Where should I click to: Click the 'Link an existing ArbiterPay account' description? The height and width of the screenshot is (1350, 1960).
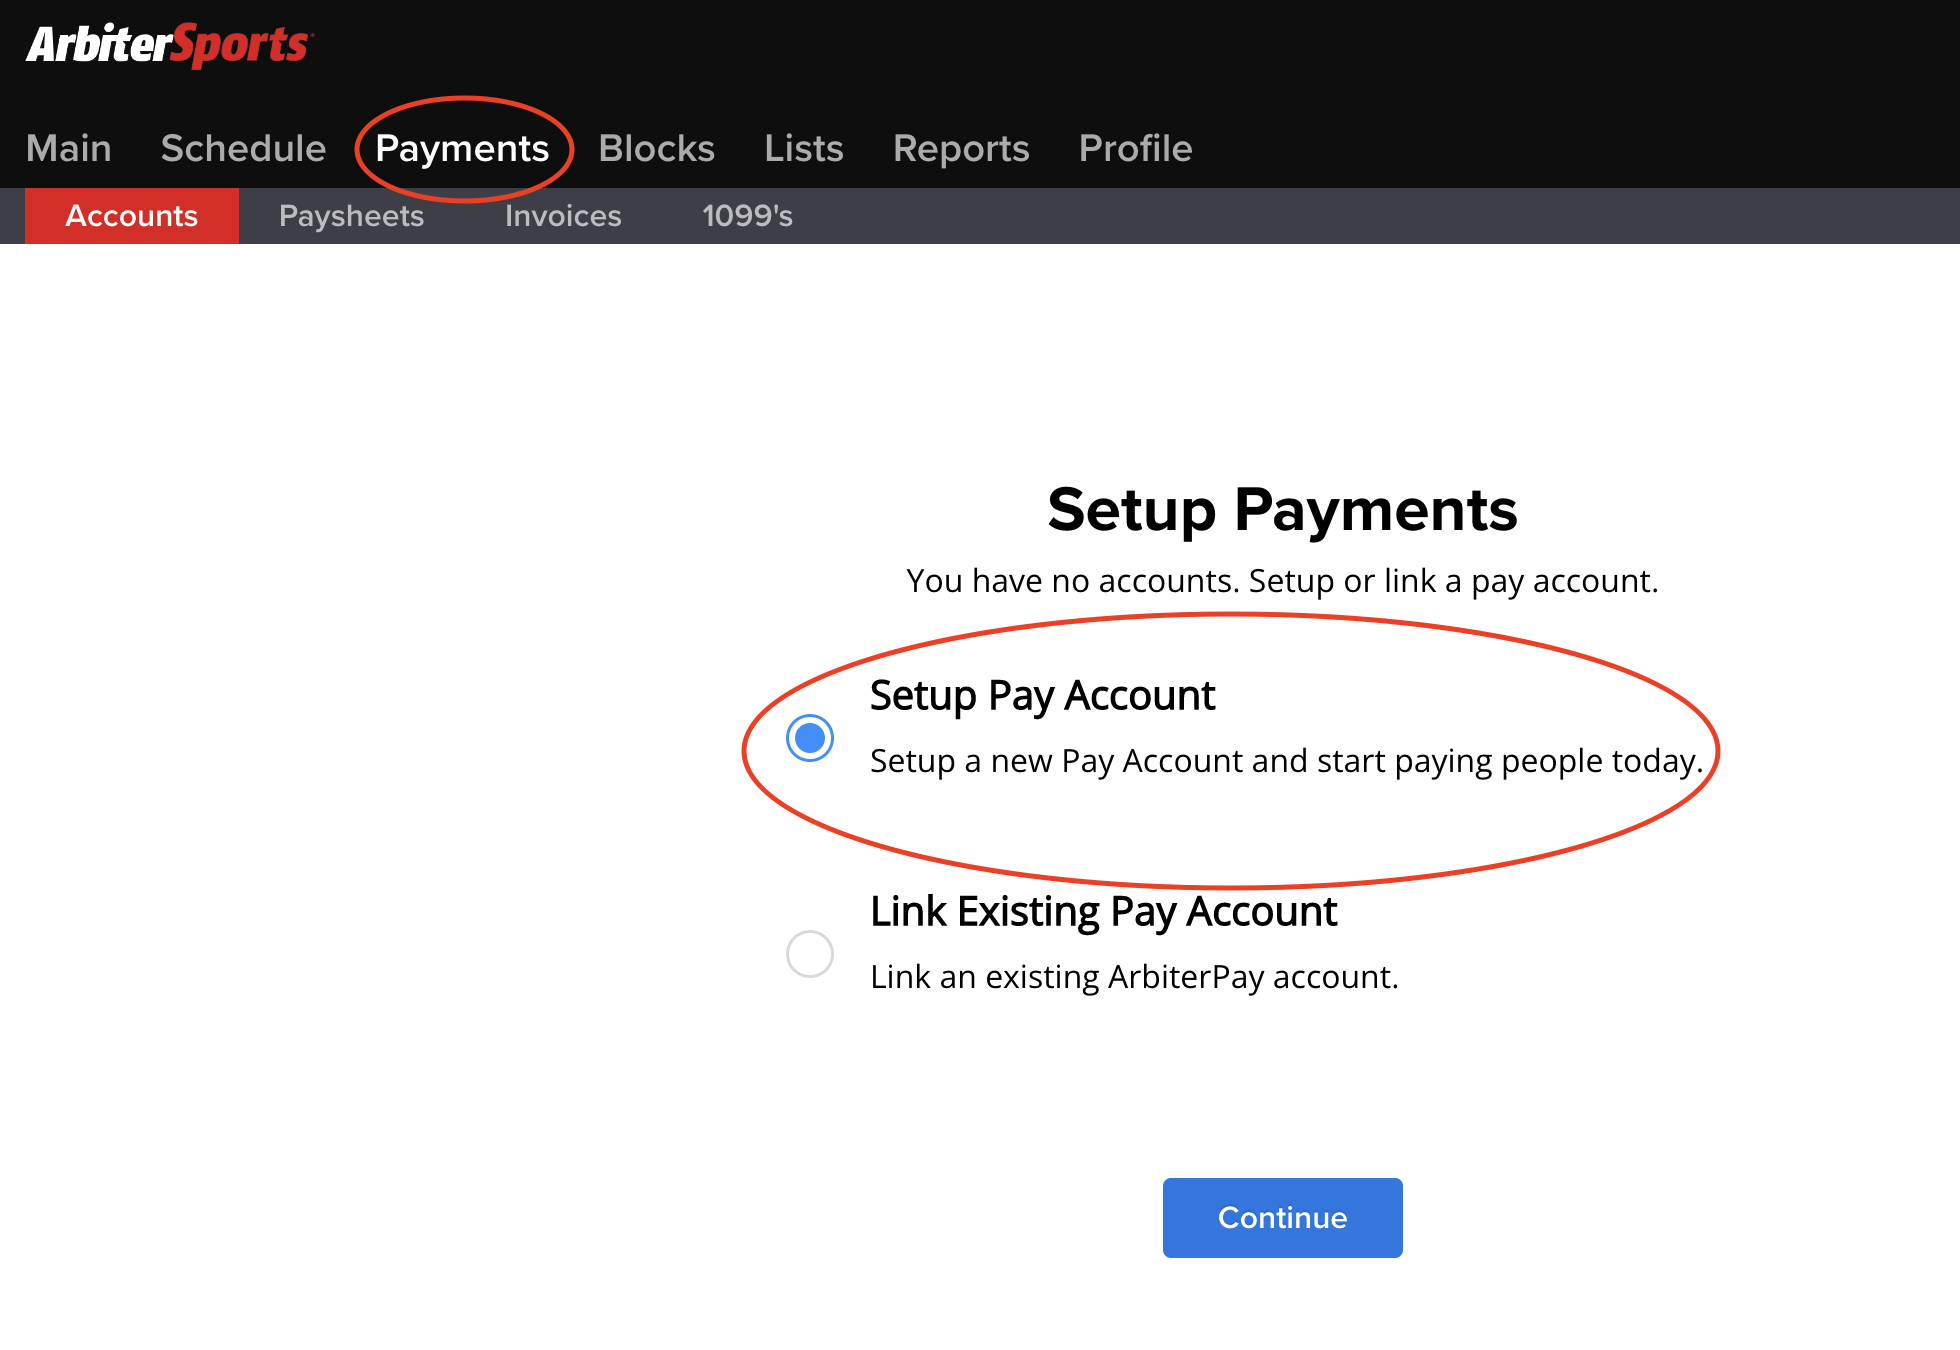(x=1134, y=977)
